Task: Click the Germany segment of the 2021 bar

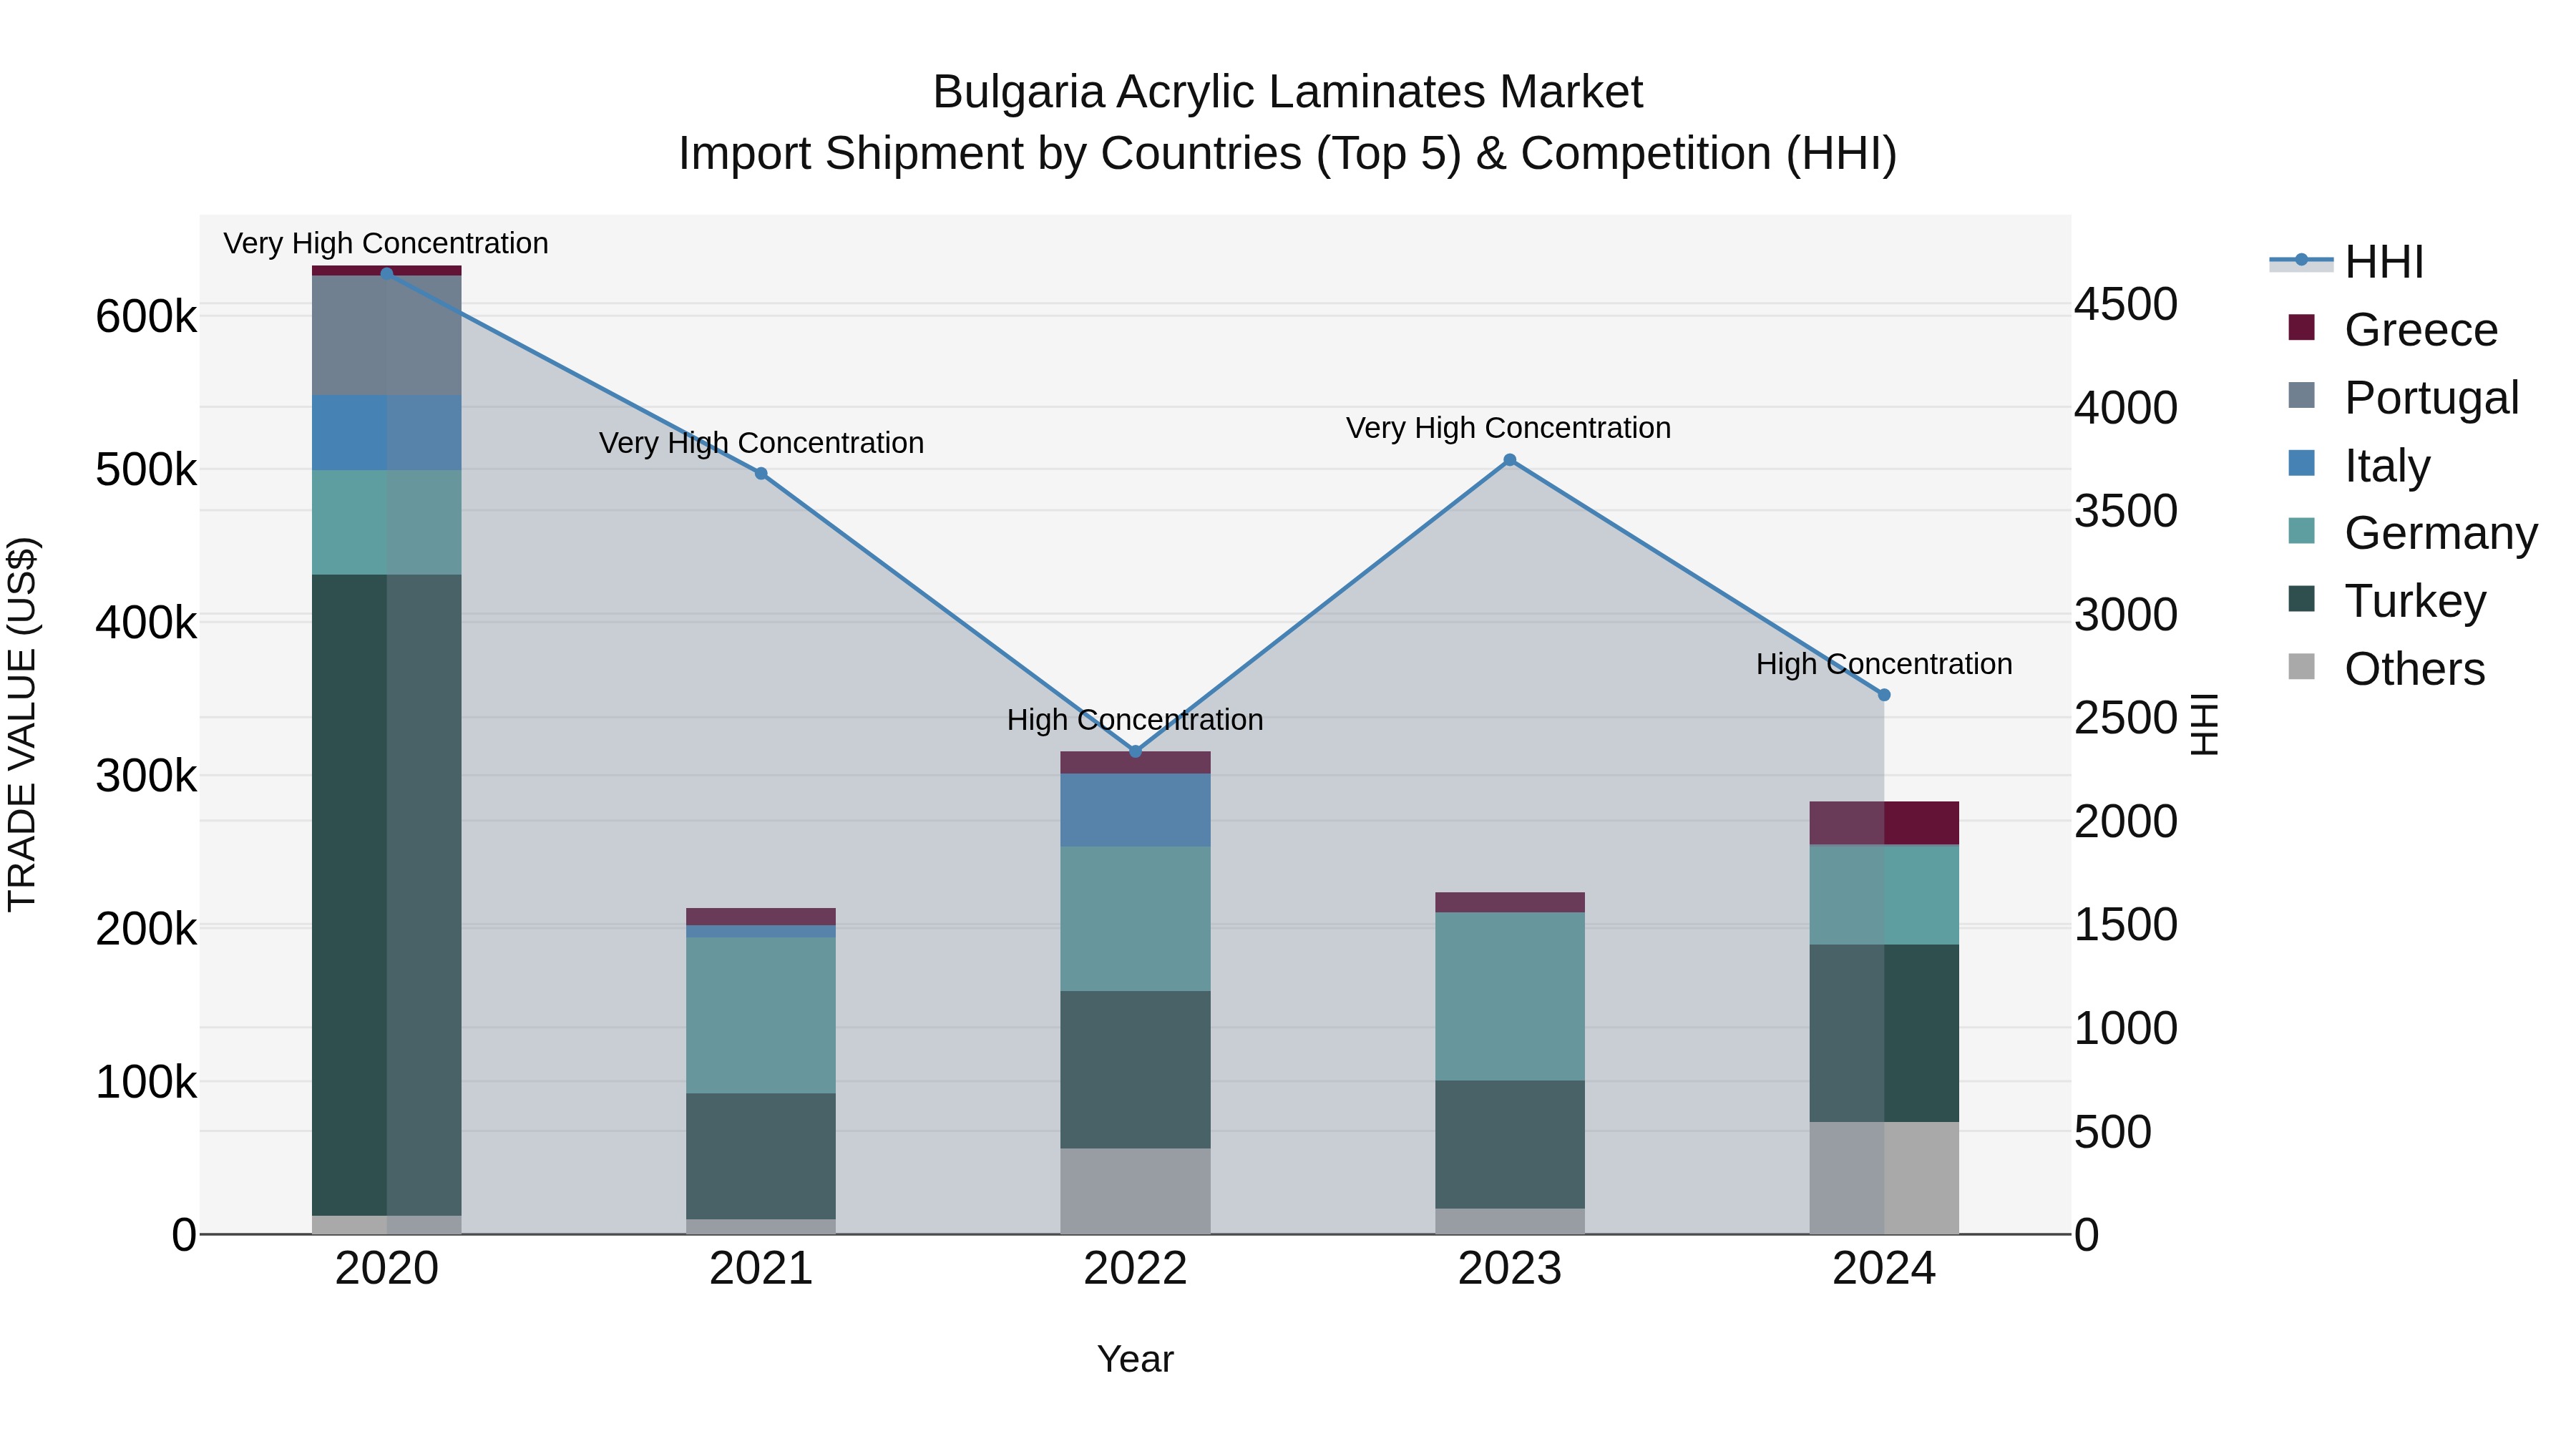Action: 761,1016
